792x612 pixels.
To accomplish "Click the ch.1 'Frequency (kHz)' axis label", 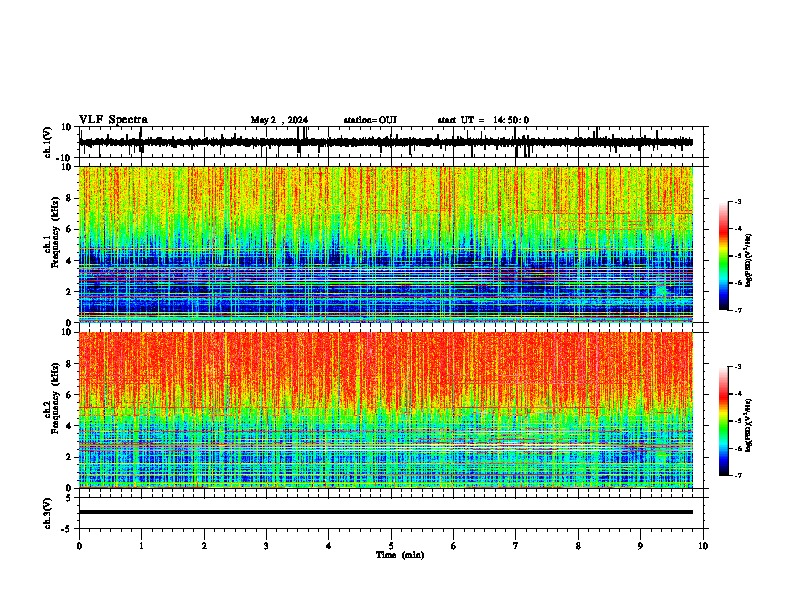I will (x=55, y=232).
